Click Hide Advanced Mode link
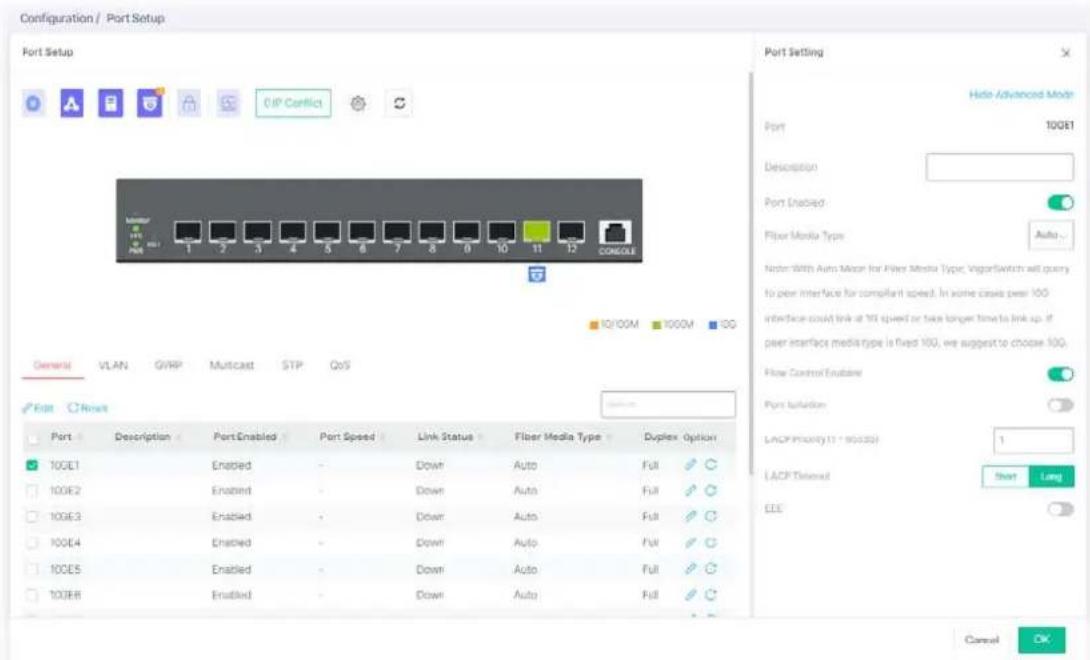This screenshot has height=660, width=1090. [1020, 95]
